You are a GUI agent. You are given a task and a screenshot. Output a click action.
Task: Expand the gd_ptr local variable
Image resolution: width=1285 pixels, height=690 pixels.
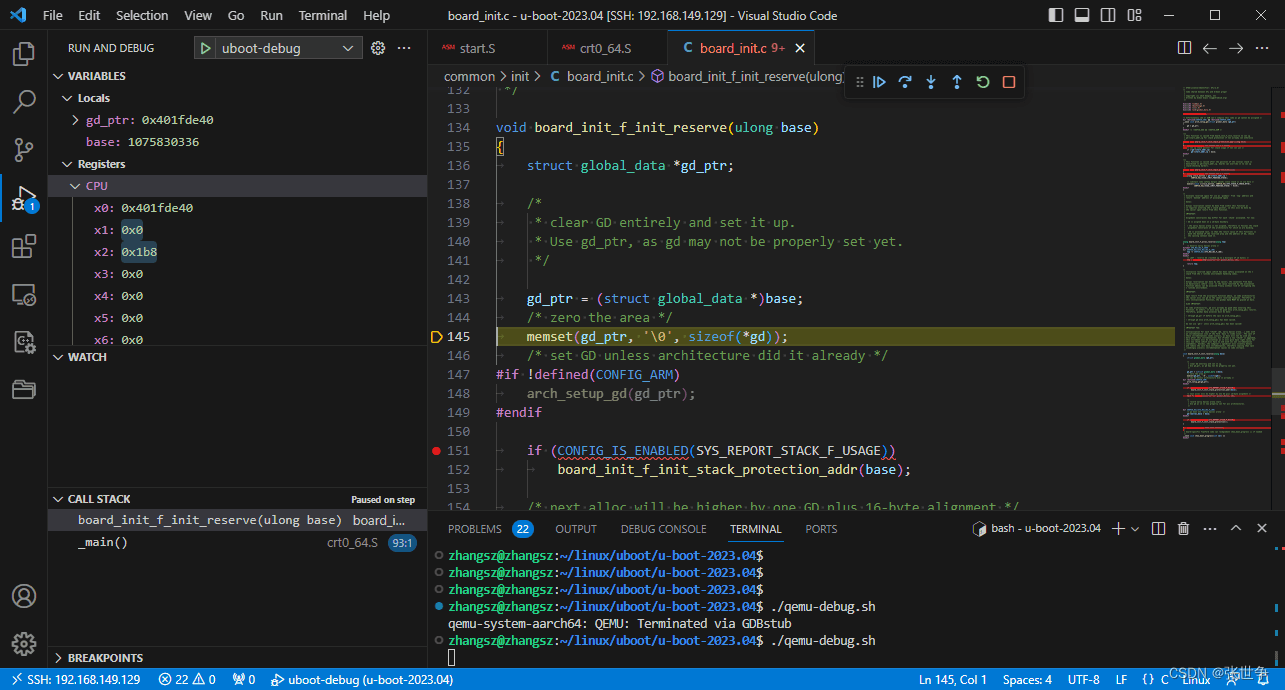click(76, 120)
